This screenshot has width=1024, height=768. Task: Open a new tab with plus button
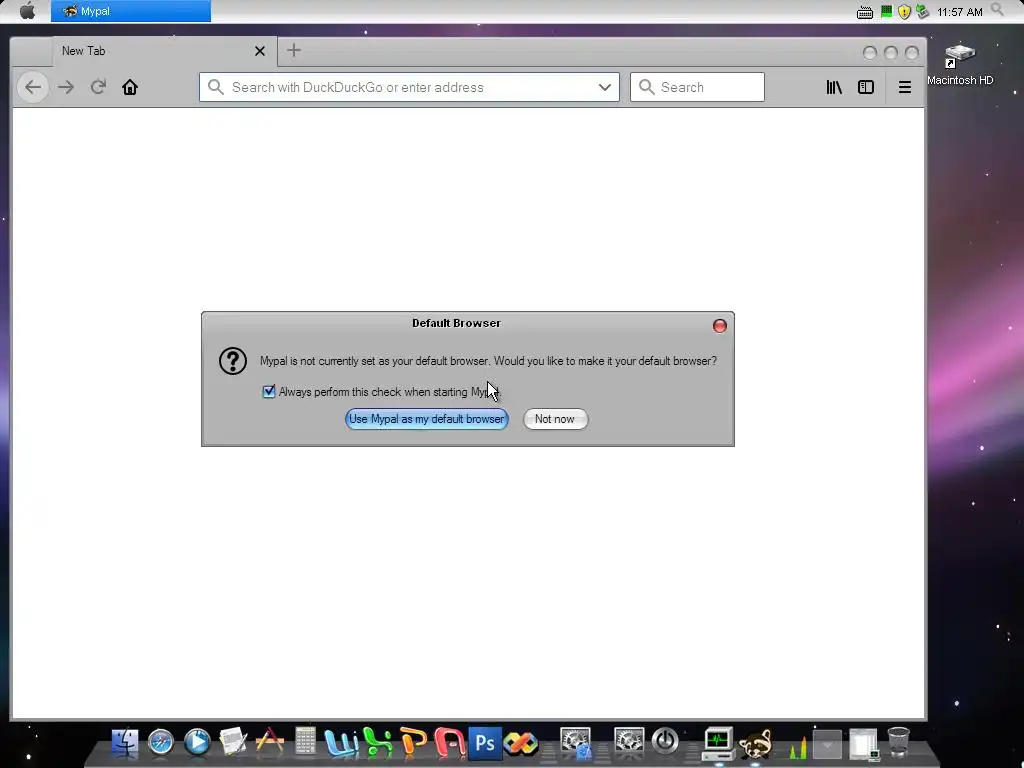[x=294, y=50]
